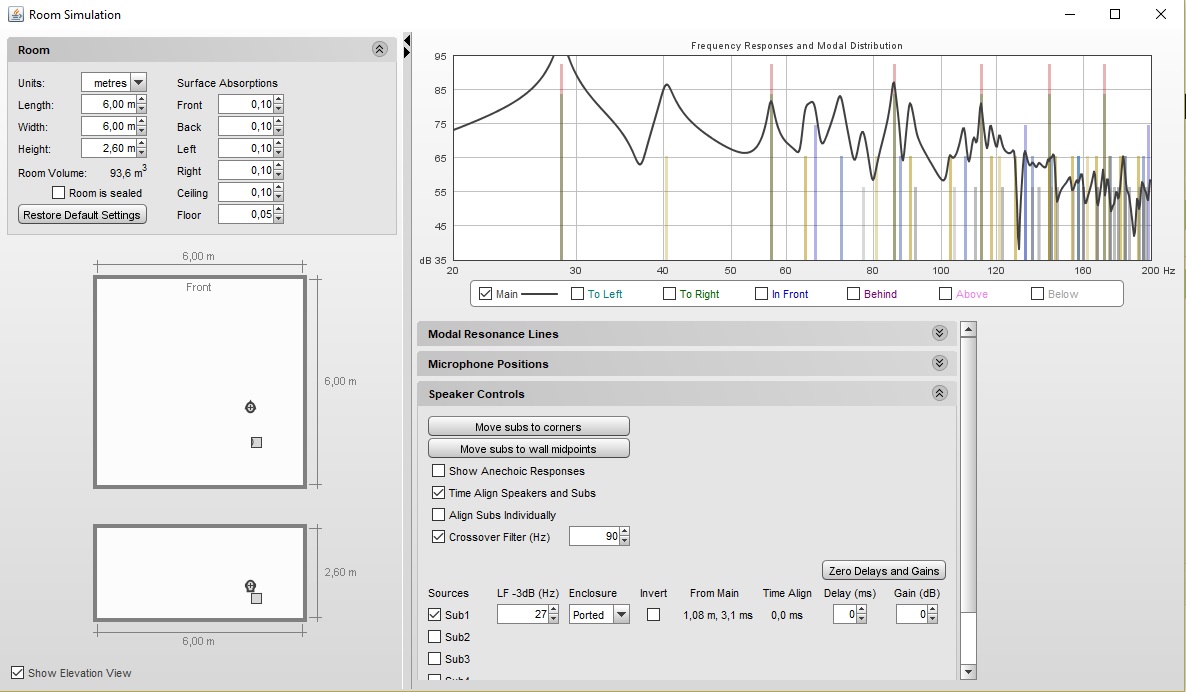The image size is (1186, 692).
Task: Toggle Room is sealed checkbox
Action: pyautogui.click(x=58, y=193)
